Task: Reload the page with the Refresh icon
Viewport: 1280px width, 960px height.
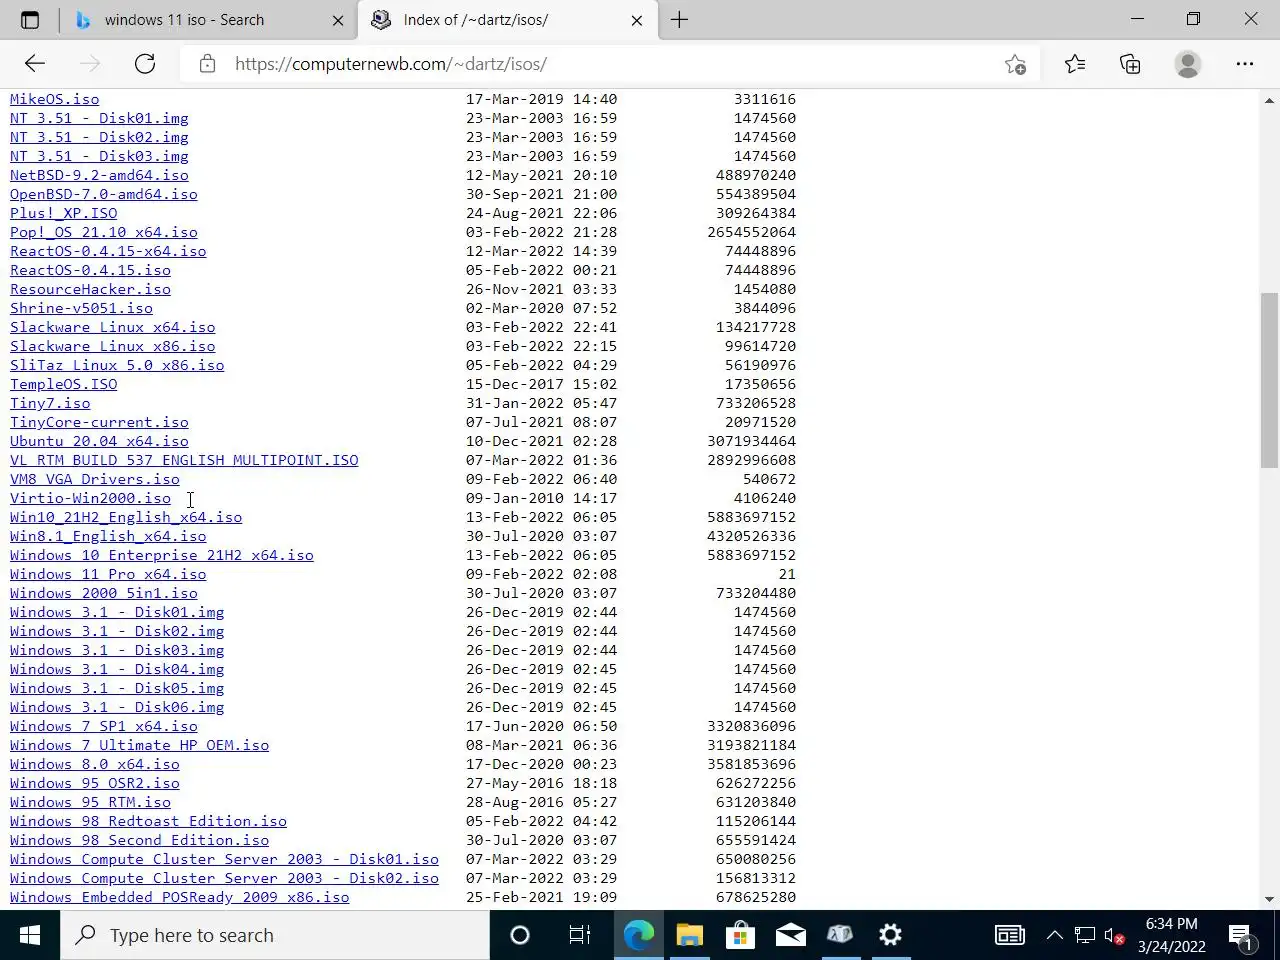Action: [x=145, y=64]
